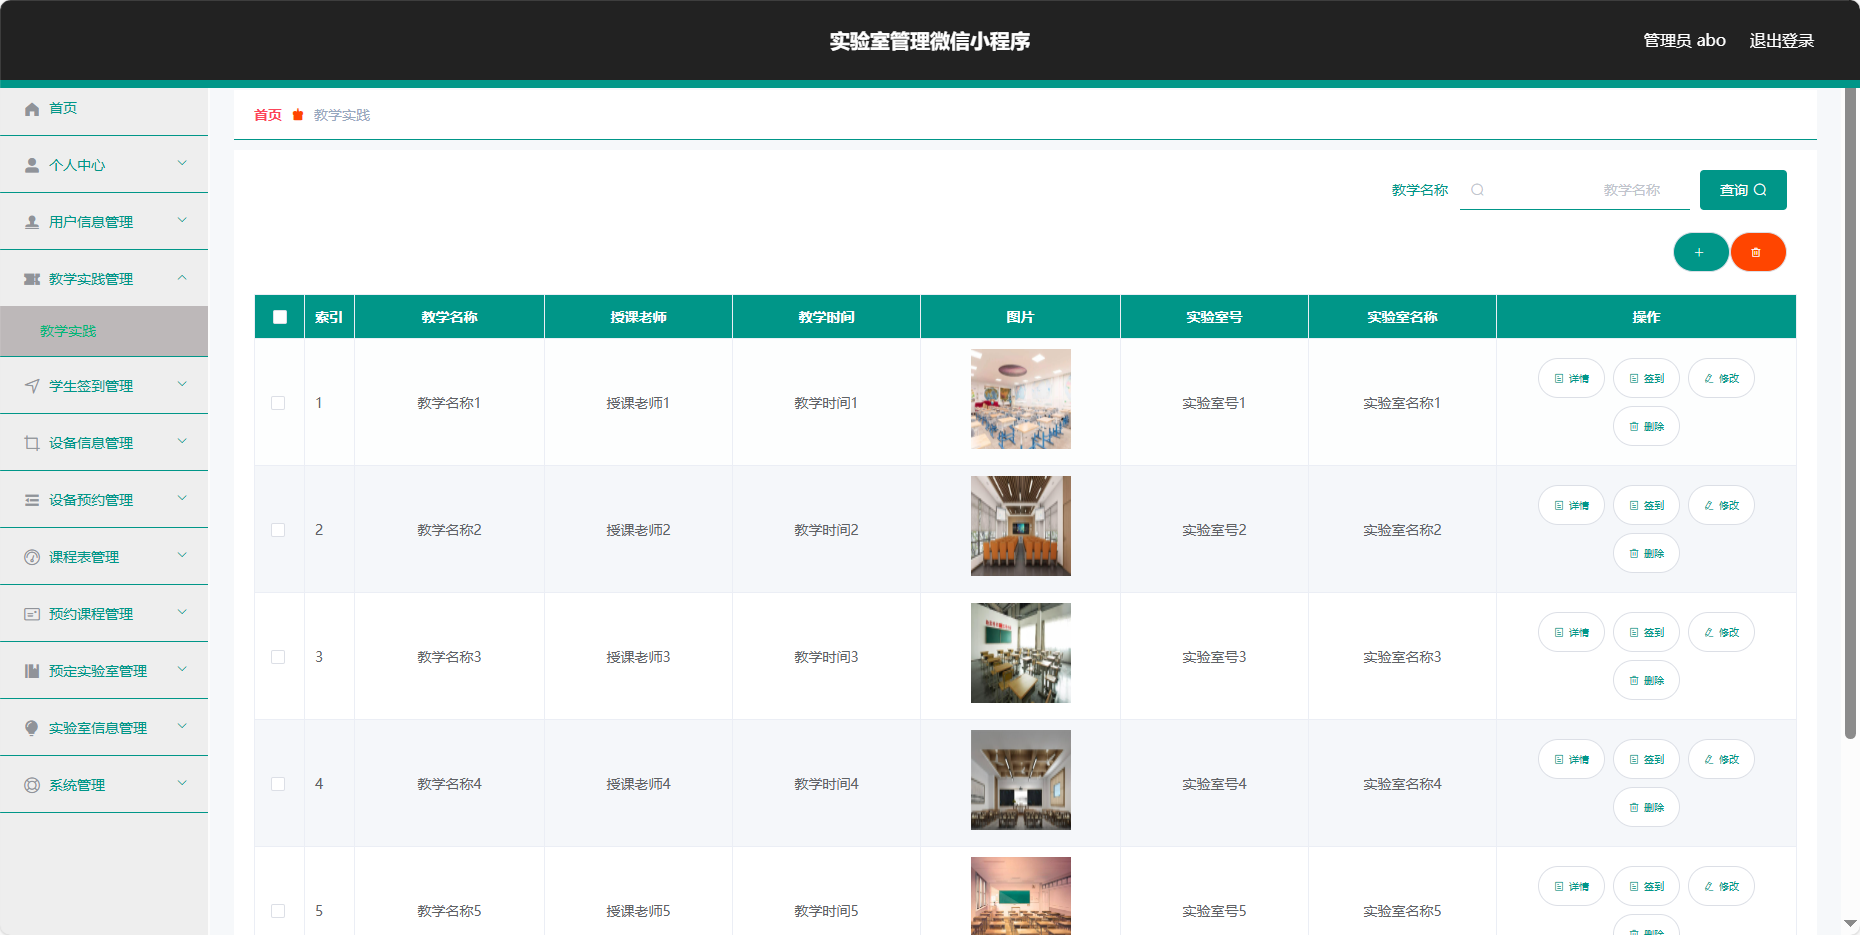Click the home icon in sidebar

[32, 109]
